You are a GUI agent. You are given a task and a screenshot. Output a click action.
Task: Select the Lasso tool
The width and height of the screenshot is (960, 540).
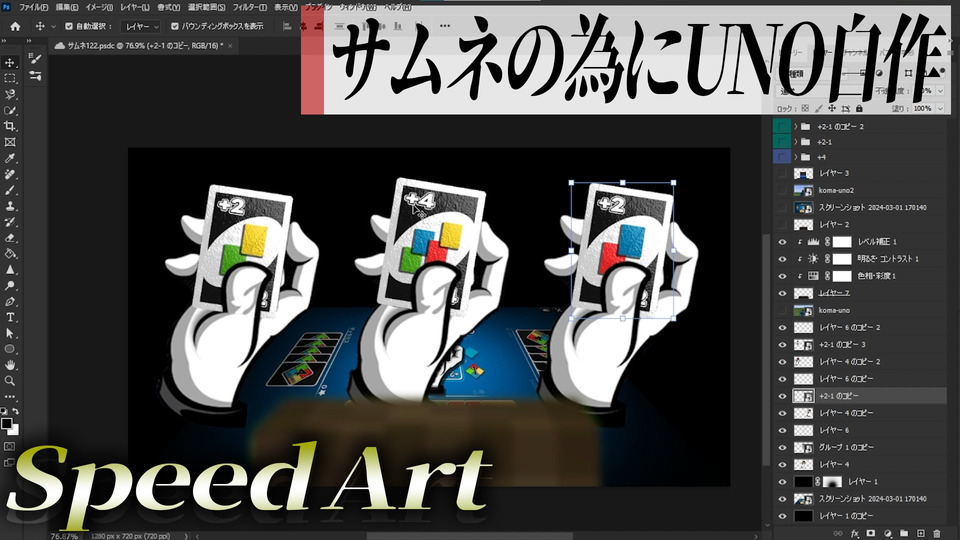point(10,94)
